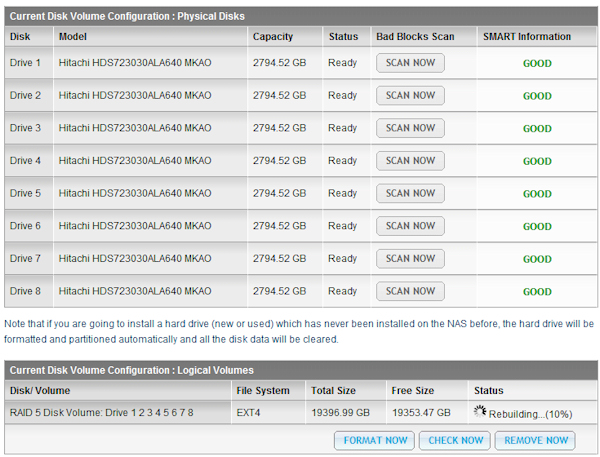The width and height of the screenshot is (600, 457).
Task: Click the Total Size column header
Action: [333, 391]
